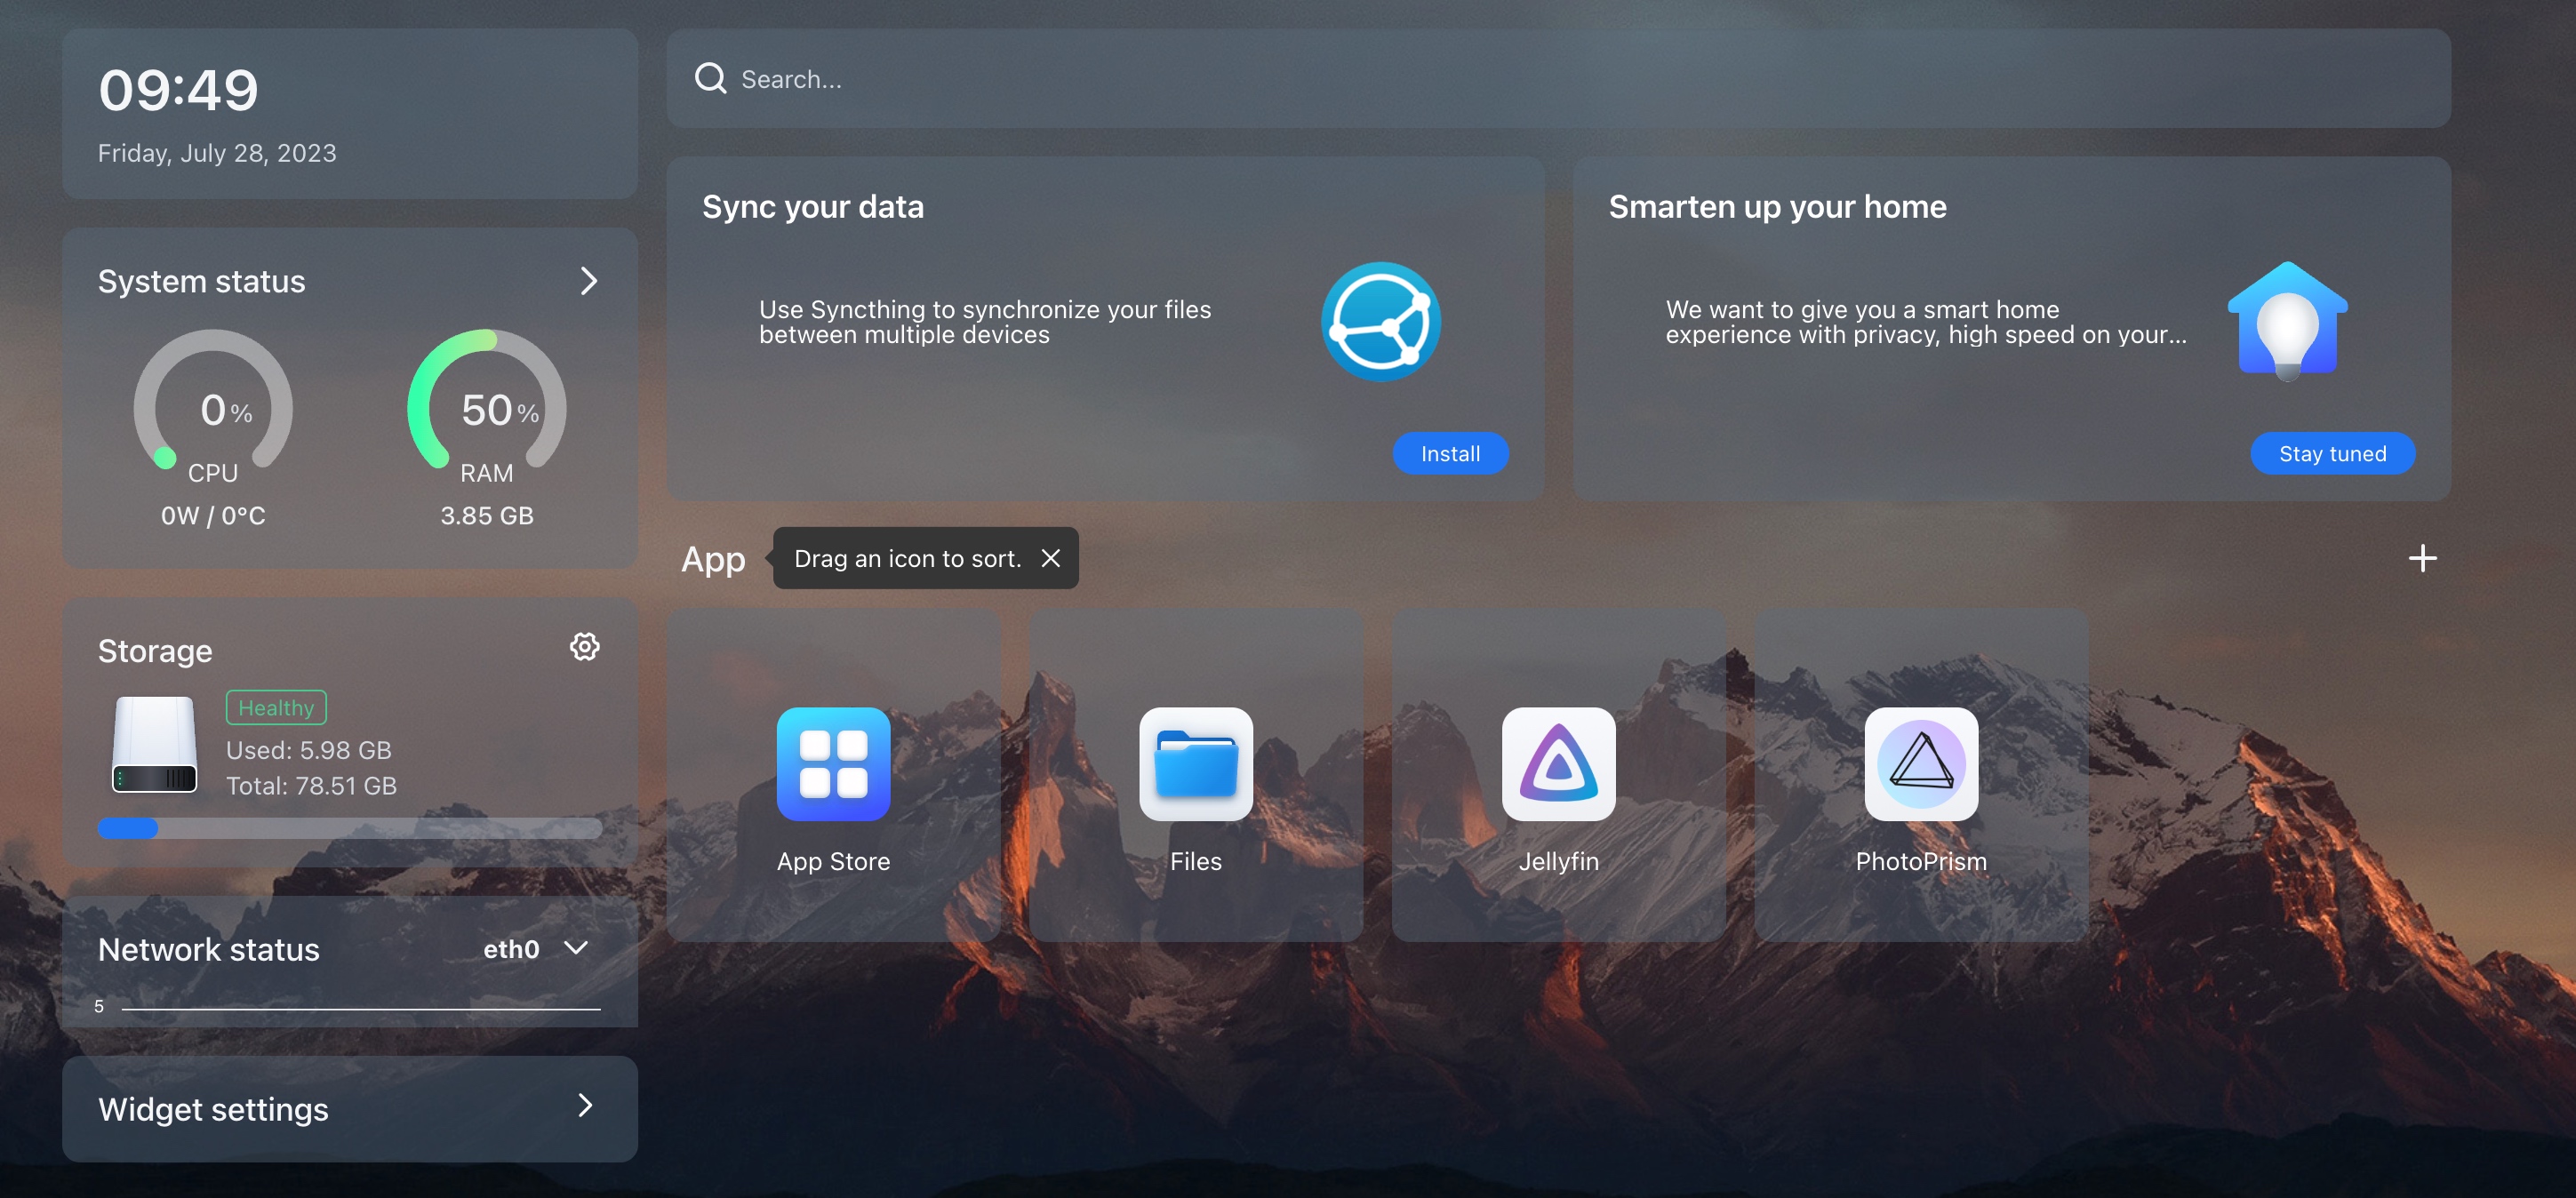Launch the Jellyfin app

pos(1558,764)
